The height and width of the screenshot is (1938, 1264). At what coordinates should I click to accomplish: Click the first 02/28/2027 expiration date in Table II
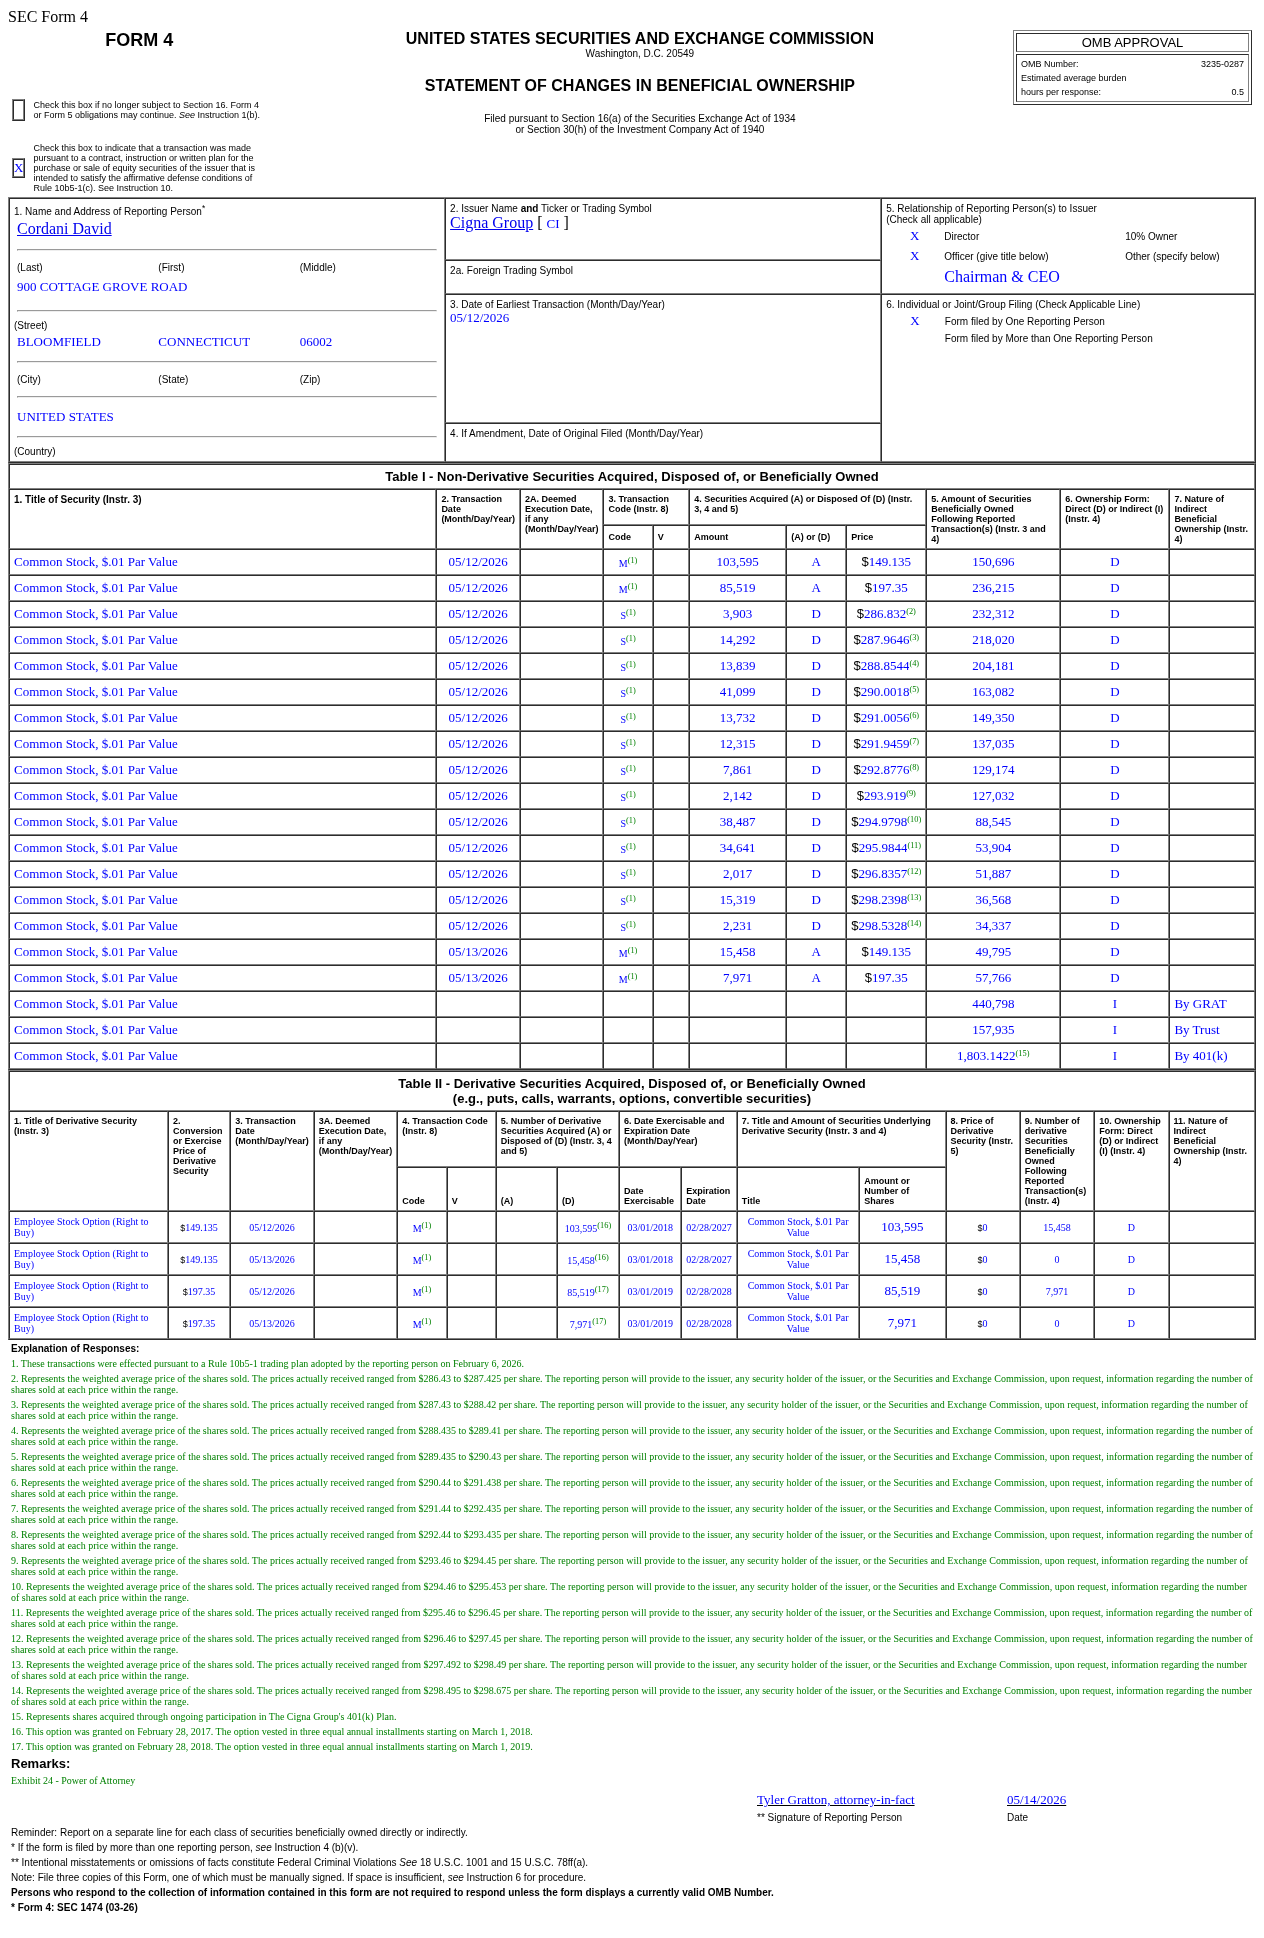click(x=709, y=1228)
